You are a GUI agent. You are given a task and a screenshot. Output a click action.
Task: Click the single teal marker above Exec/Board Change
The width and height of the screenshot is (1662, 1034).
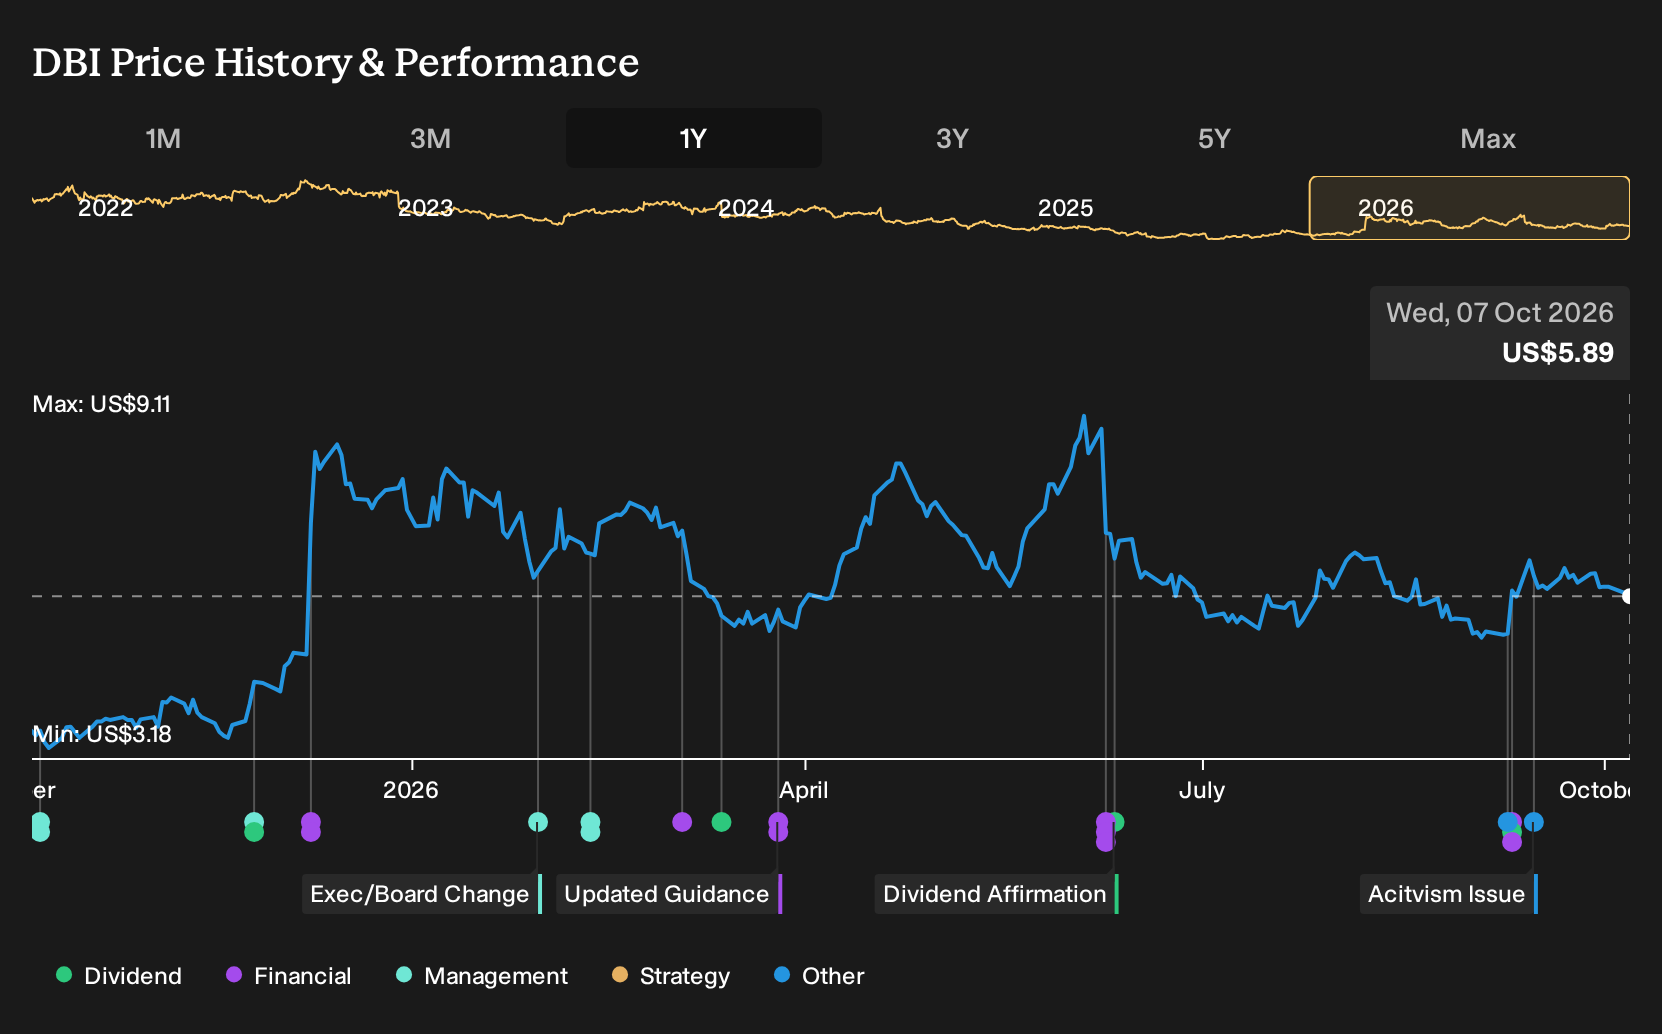pos(538,822)
